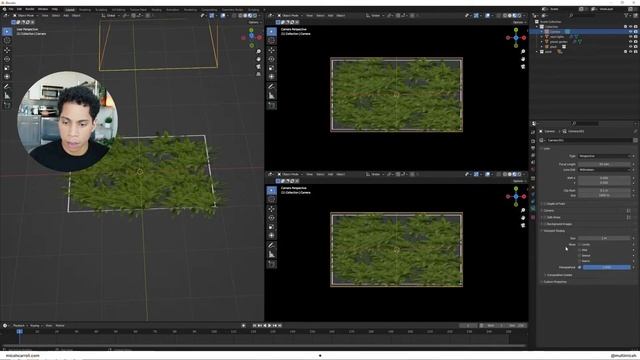The width and height of the screenshot is (640, 360).
Task: Collapse the Lens panel
Action: (547, 149)
